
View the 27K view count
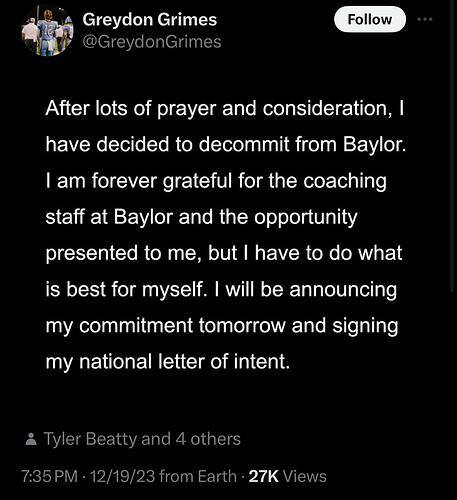click(x=264, y=476)
